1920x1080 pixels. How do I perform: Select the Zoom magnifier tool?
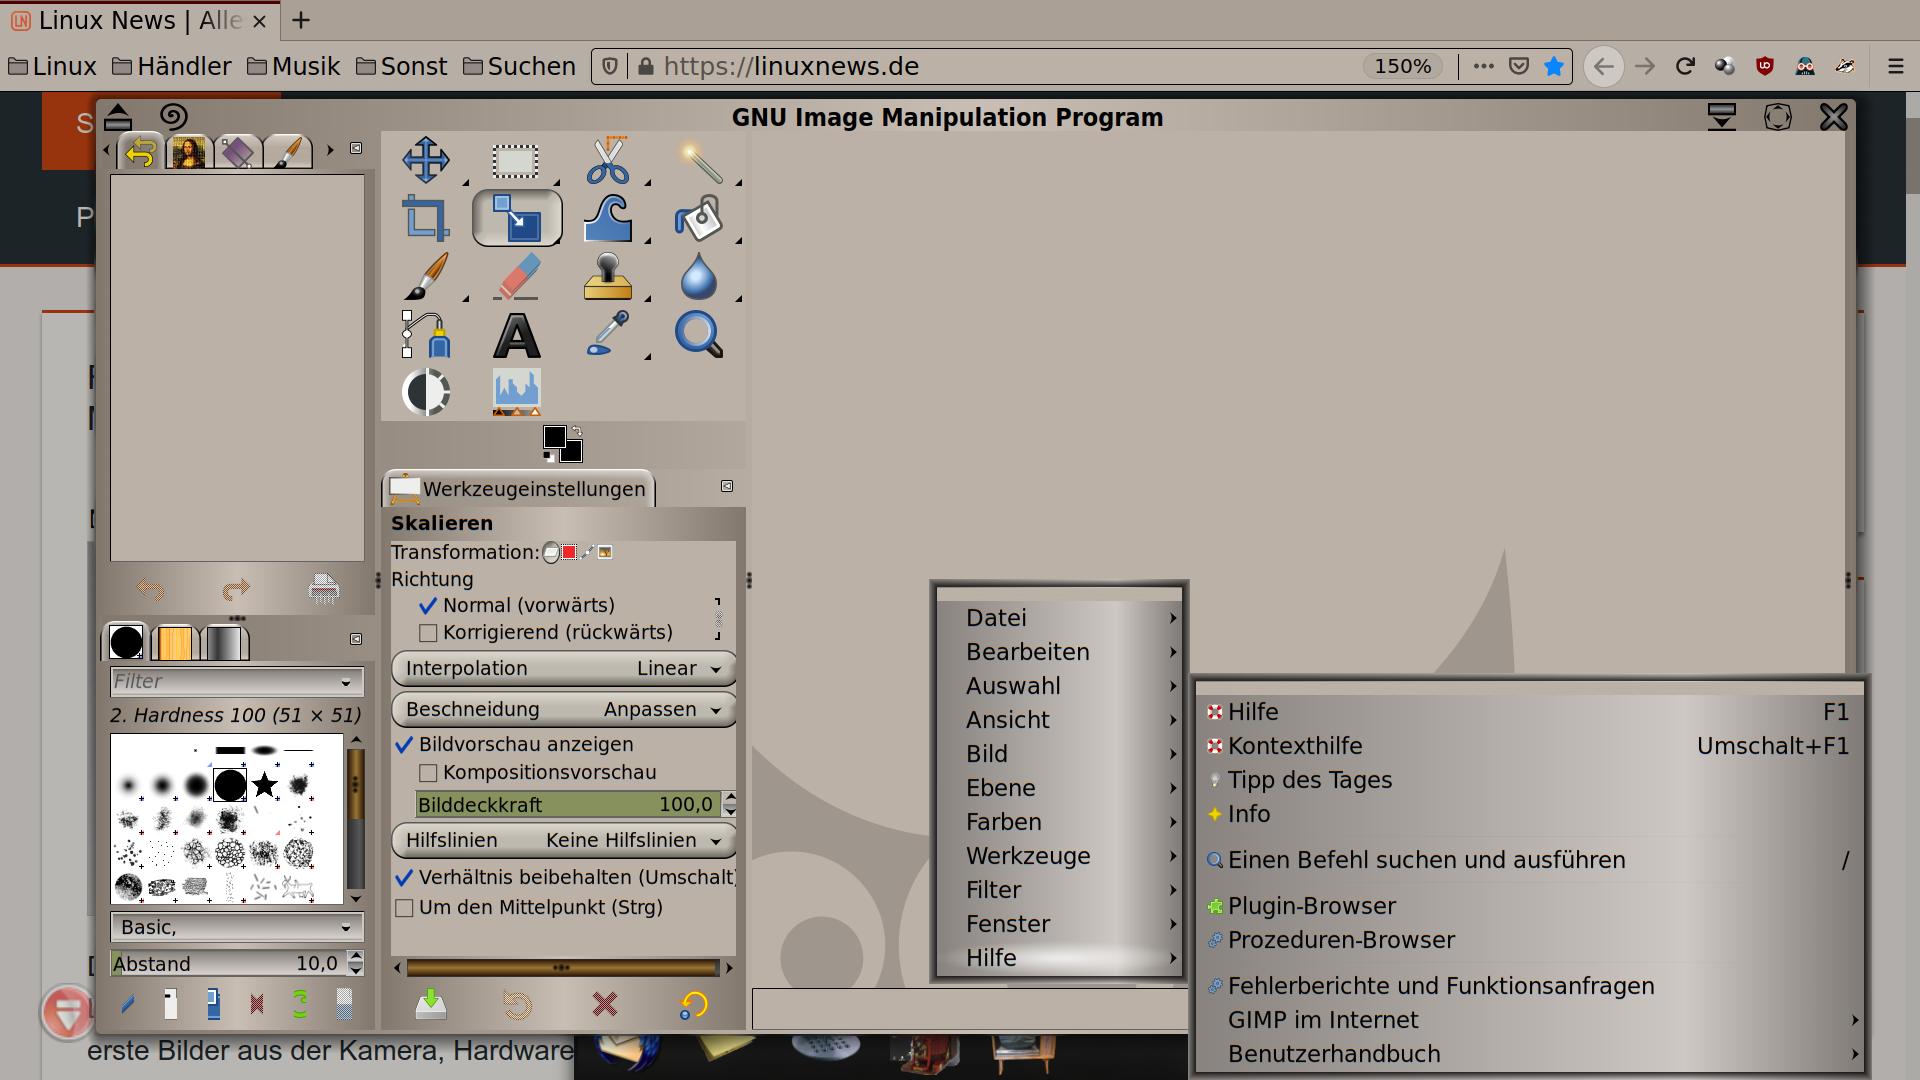[x=699, y=334]
